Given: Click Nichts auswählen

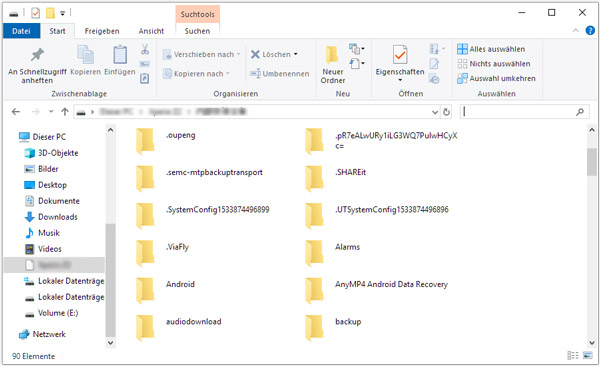Looking at the screenshot, I should [x=494, y=64].
